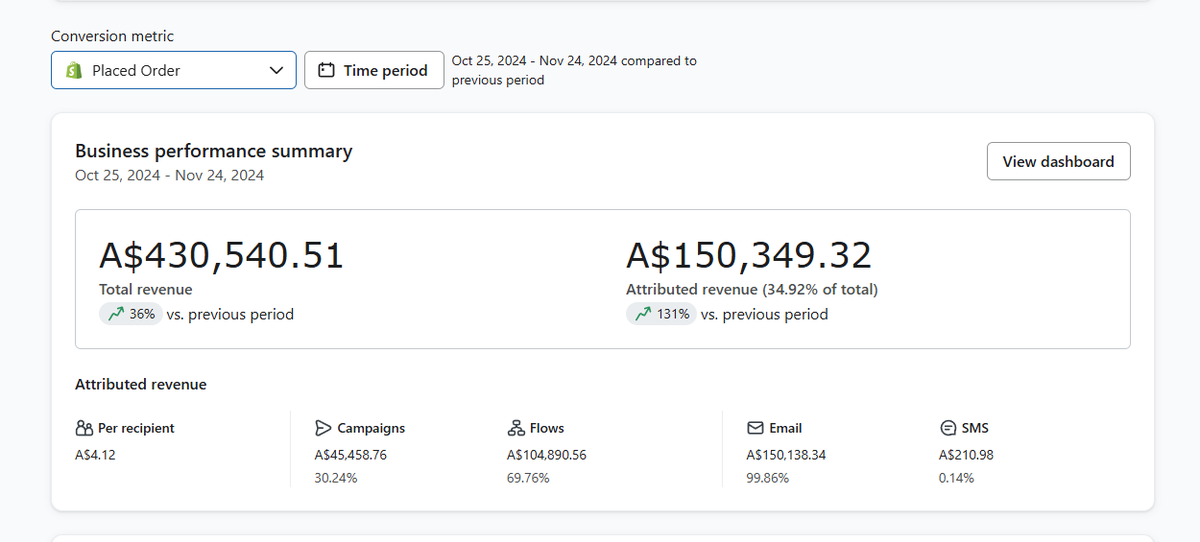Click the SMS speech bubble icon

tap(948, 428)
